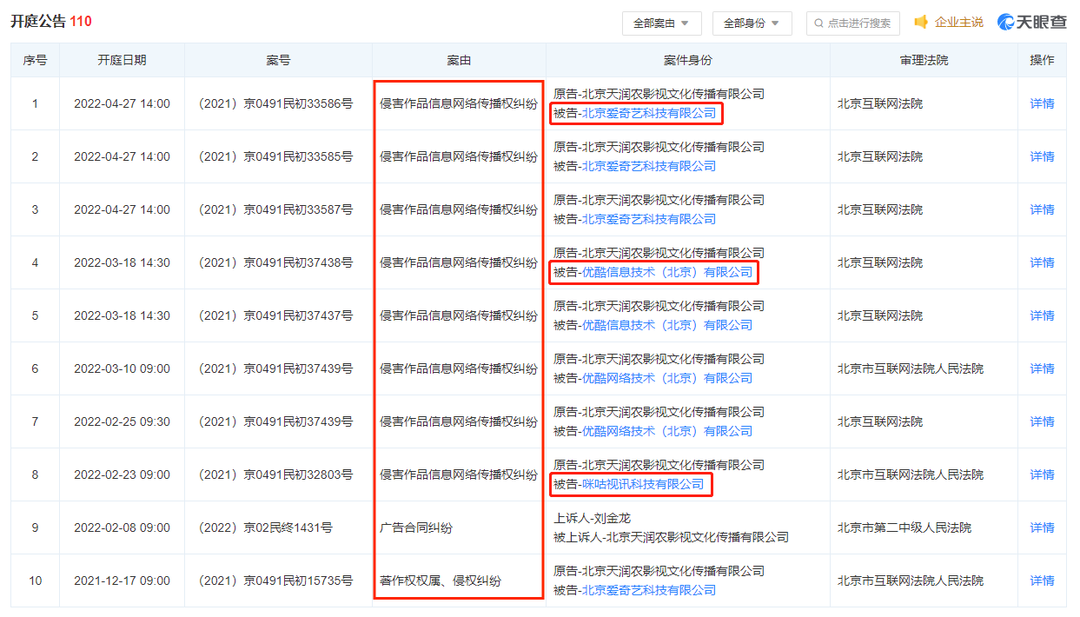This screenshot has width=1080, height=617.
Task: Open defendant 北京爱奇艺科技有限公司 link in row 2
Action: click(649, 166)
